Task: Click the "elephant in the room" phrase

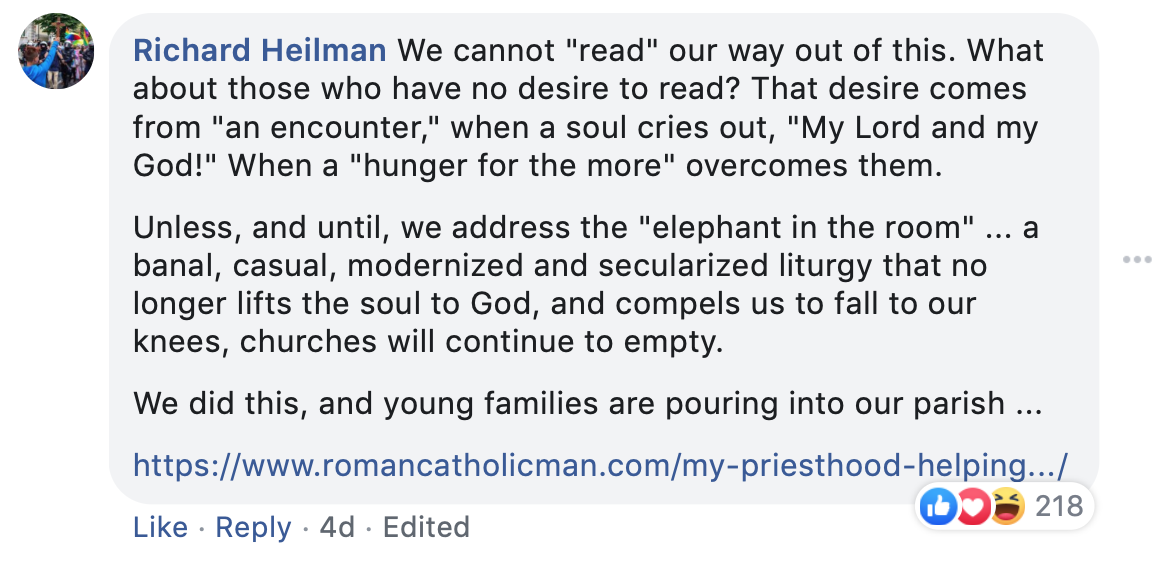Action: [806, 228]
